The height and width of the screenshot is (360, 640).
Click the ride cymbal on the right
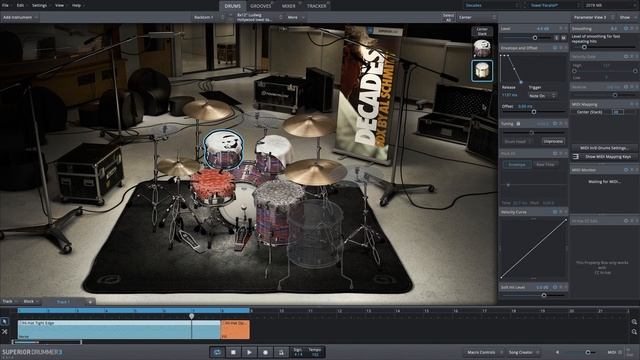coord(315,171)
